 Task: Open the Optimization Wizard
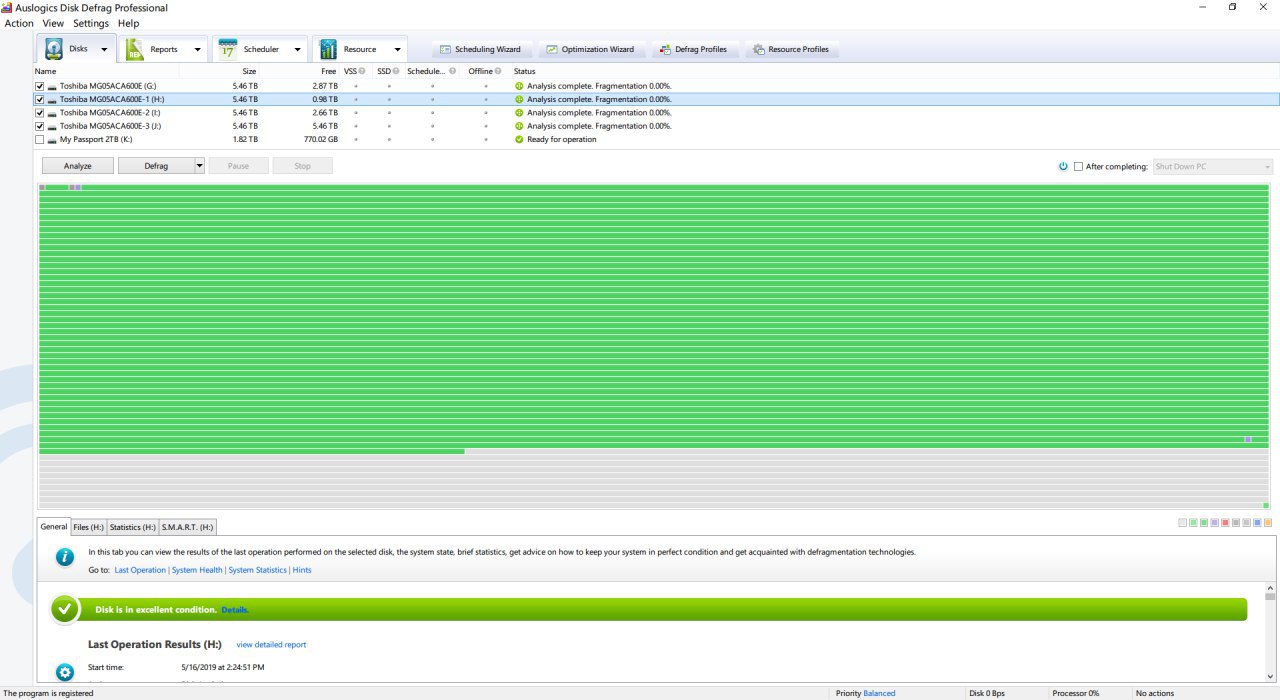pyautogui.click(x=590, y=49)
